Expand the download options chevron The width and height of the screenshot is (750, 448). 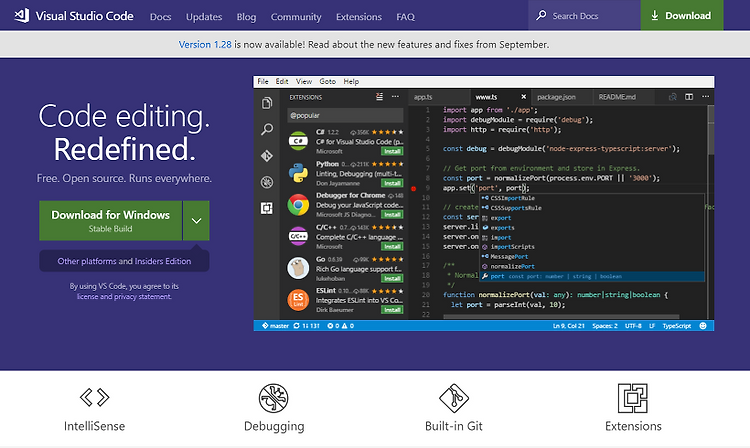coord(196,220)
